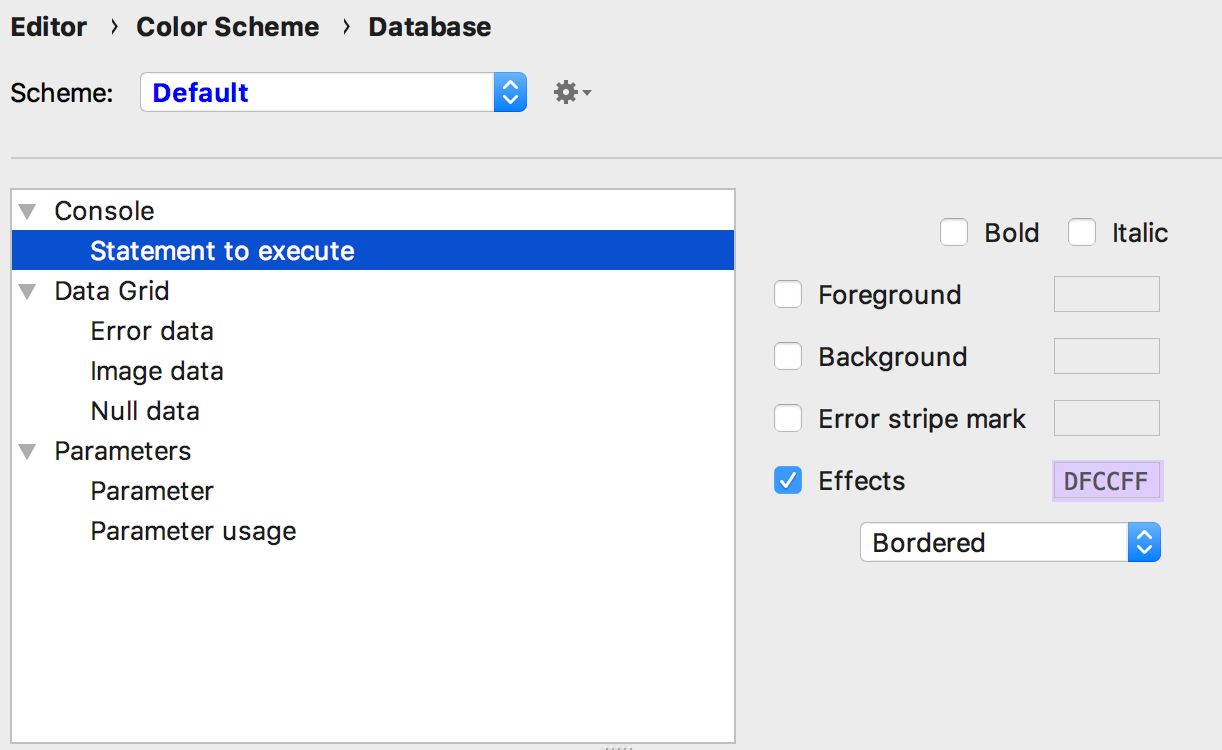Select the Image data item

[157, 371]
